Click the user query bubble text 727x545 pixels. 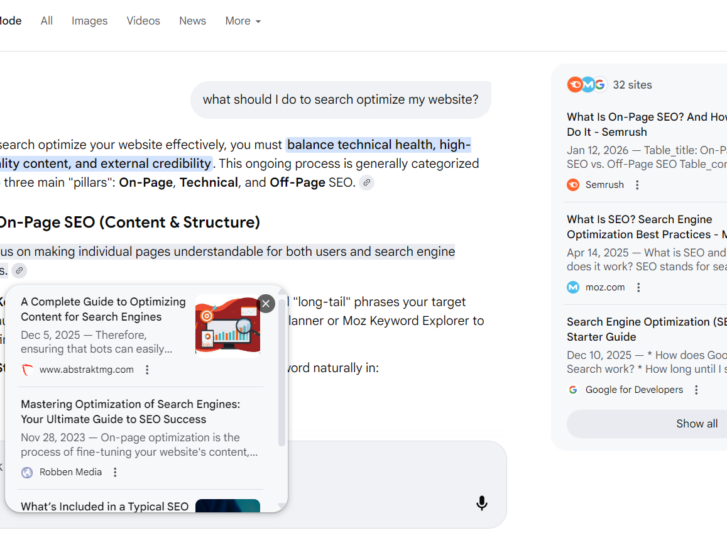340,100
